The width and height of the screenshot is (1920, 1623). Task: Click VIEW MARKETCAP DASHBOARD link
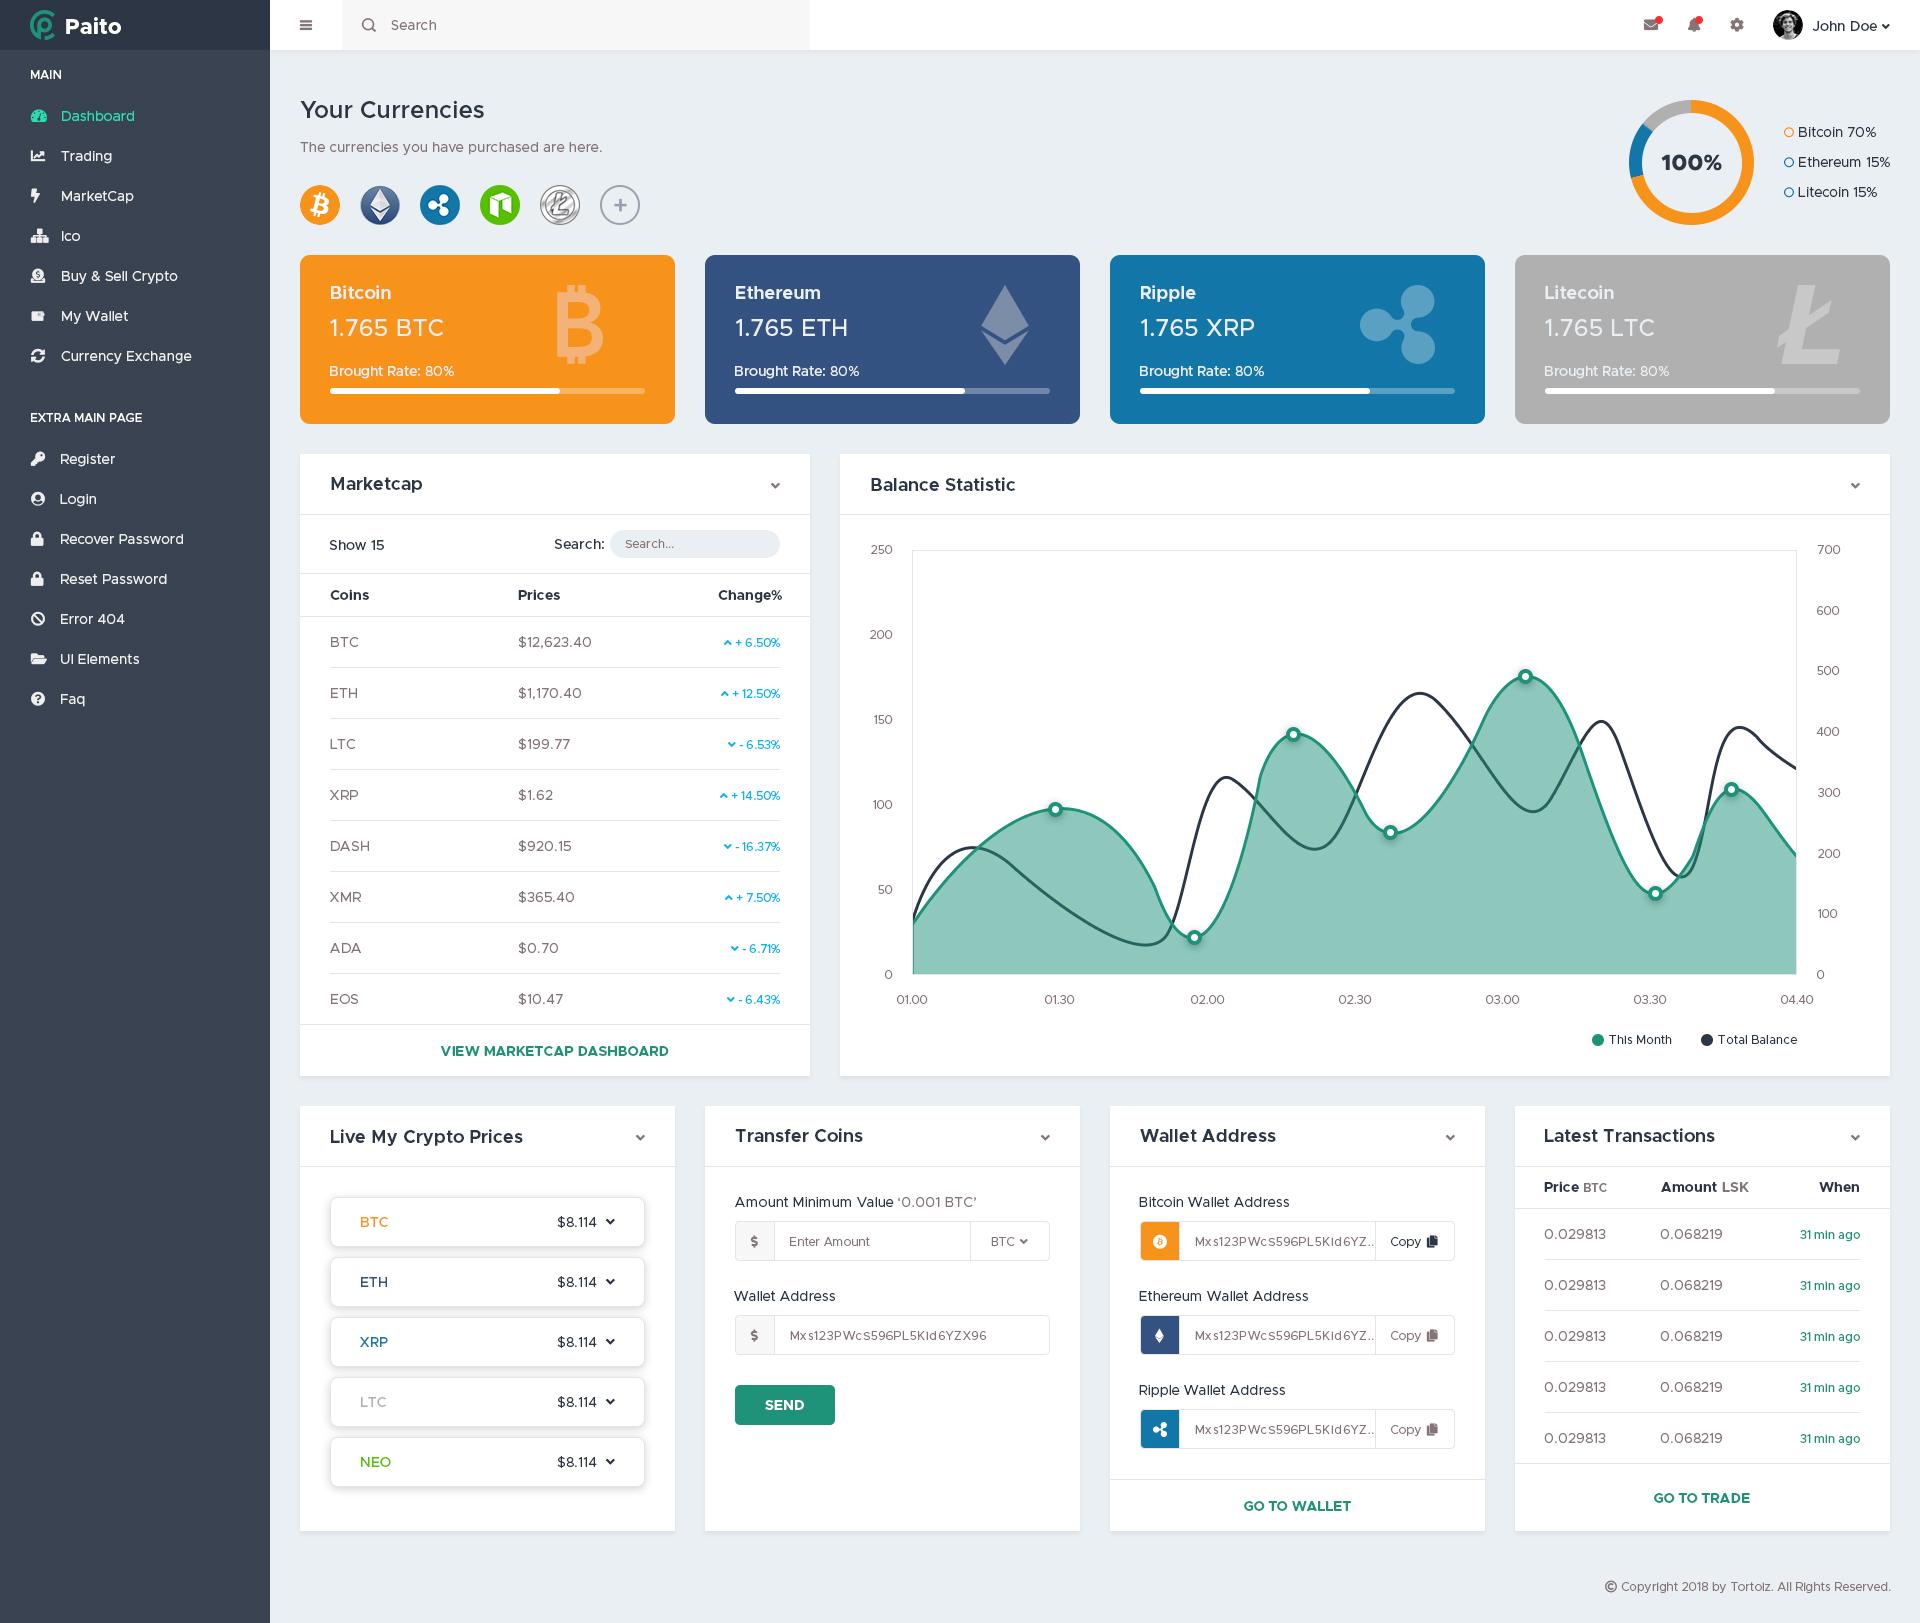pyautogui.click(x=554, y=1051)
